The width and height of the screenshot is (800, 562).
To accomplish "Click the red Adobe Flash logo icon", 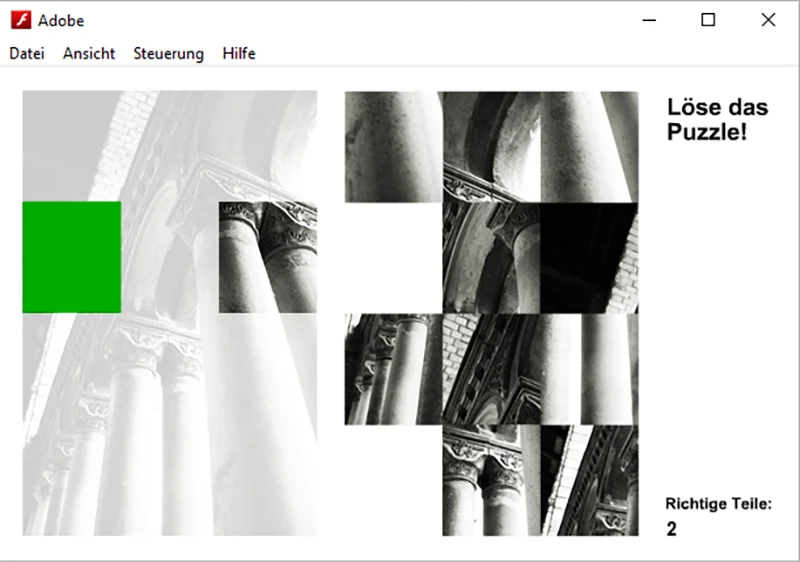I will pyautogui.click(x=21, y=20).
